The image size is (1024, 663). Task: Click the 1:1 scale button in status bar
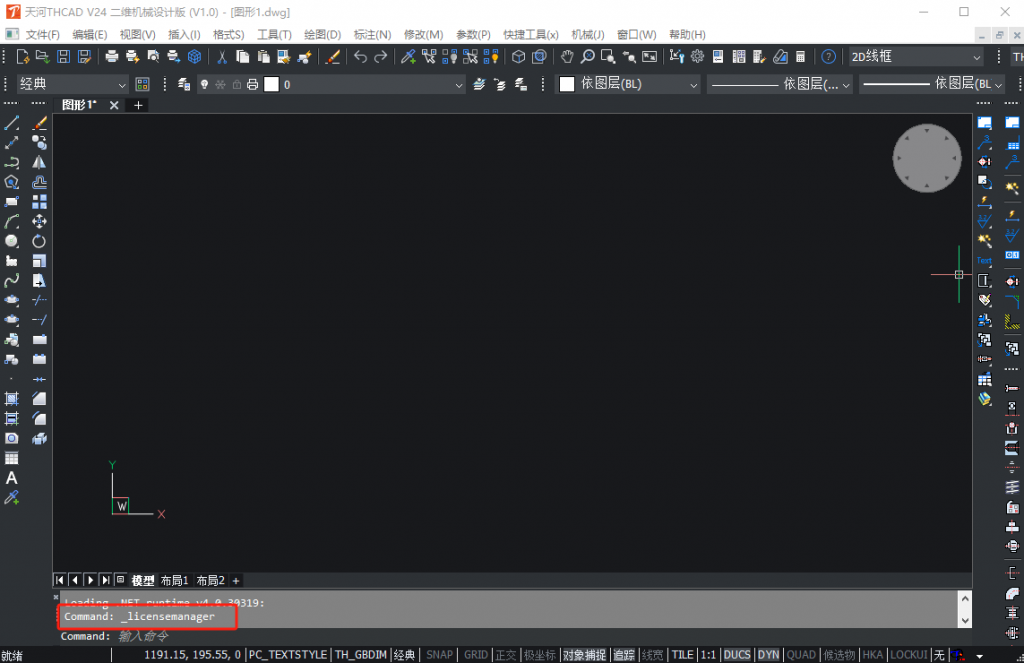point(708,655)
